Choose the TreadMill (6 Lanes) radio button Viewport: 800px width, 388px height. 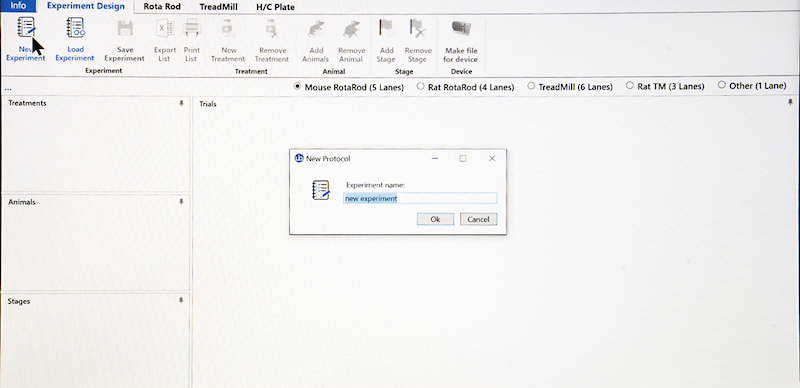tap(570, 87)
